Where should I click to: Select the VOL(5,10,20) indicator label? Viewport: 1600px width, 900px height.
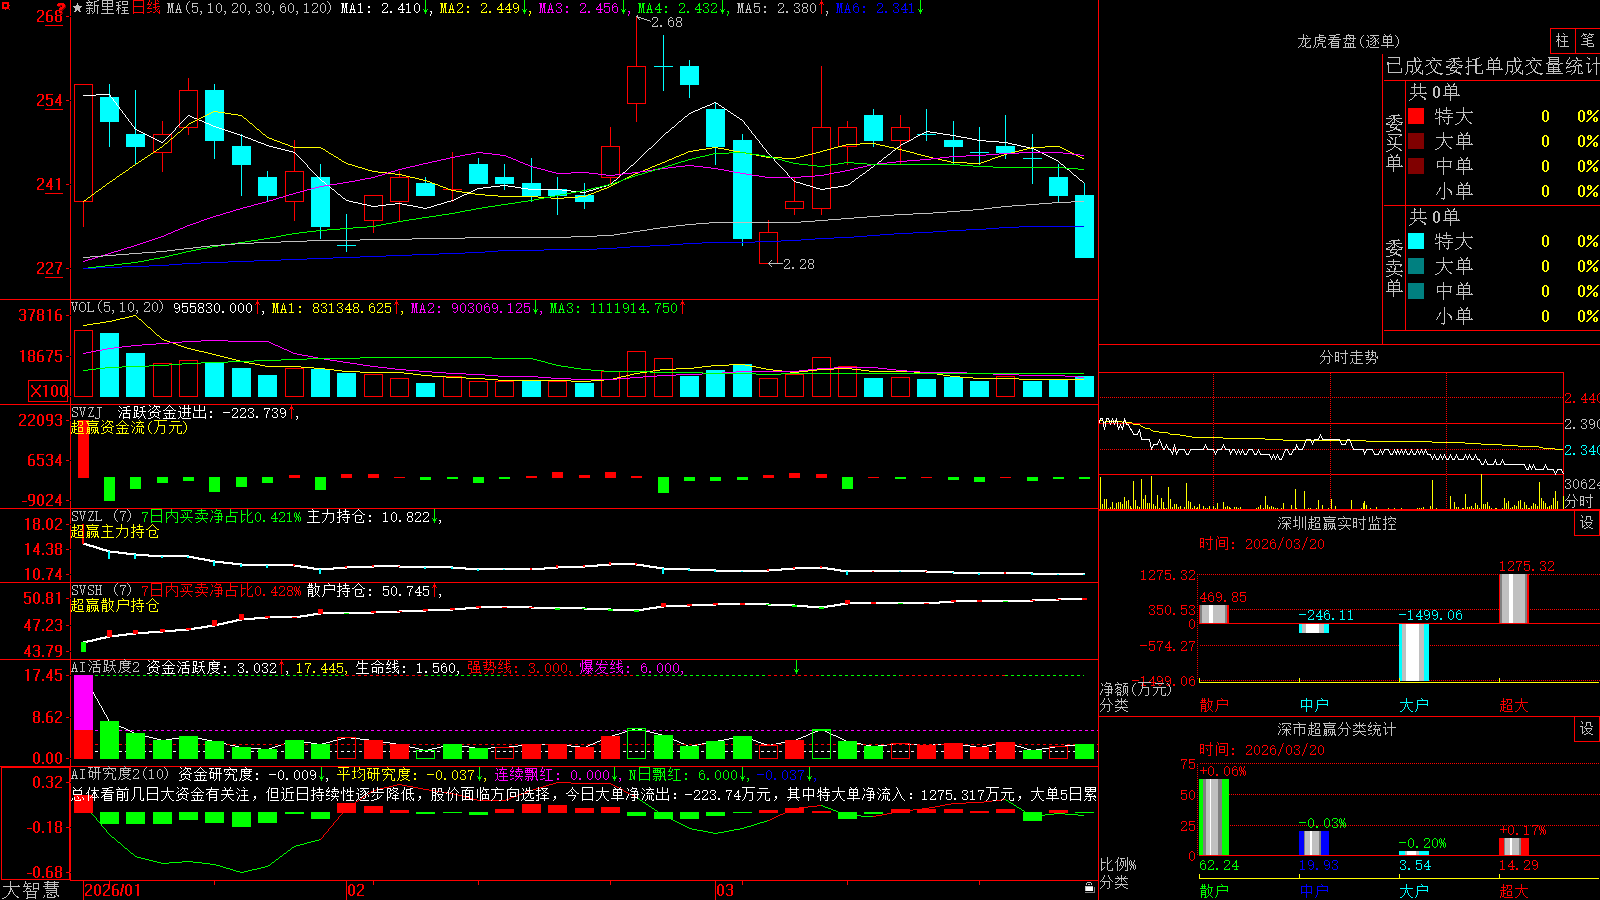[117, 308]
